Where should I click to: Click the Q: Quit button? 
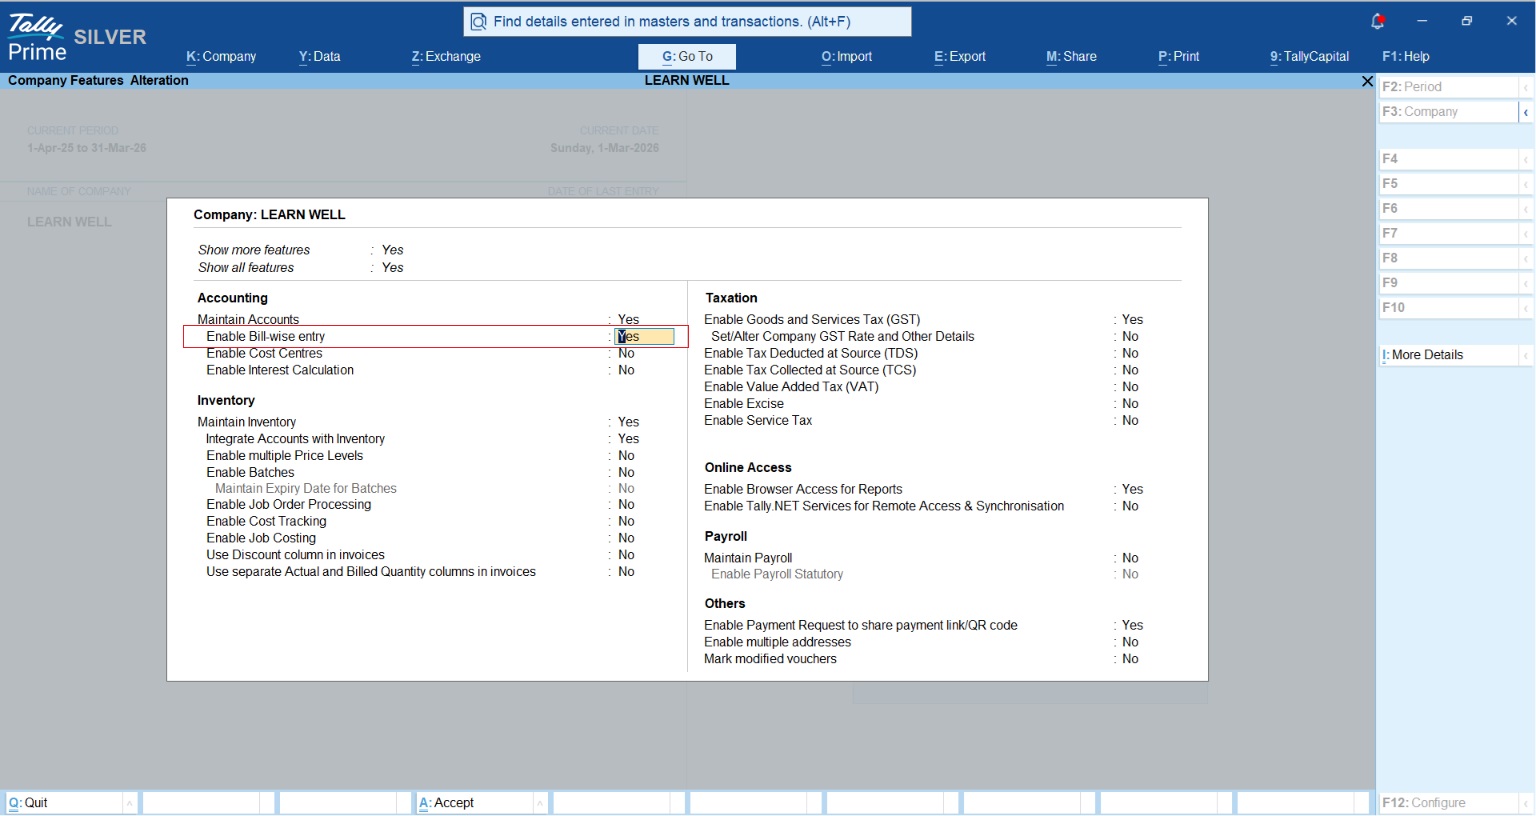point(64,803)
